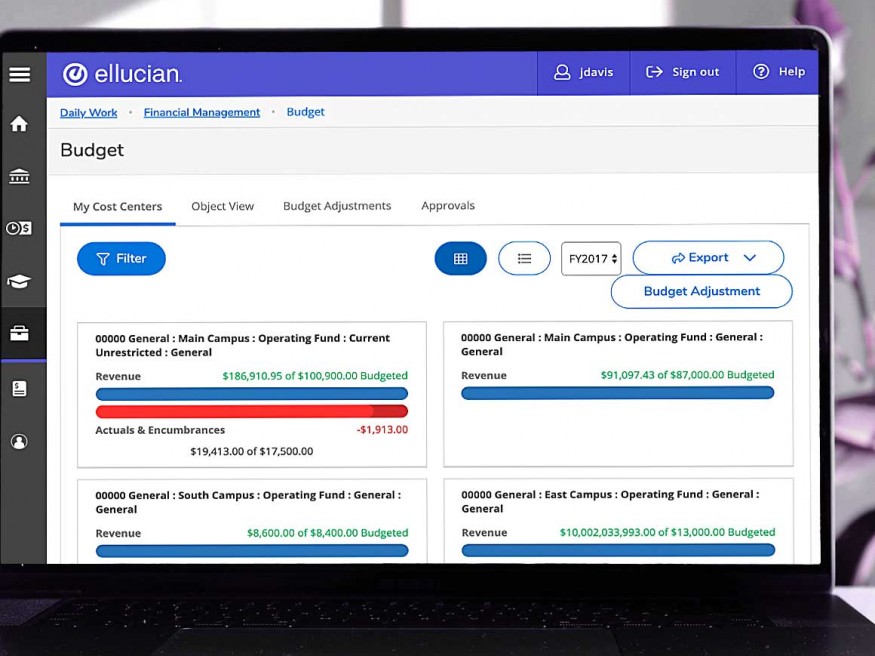Click the Filter button
The image size is (875, 656).
(121, 259)
